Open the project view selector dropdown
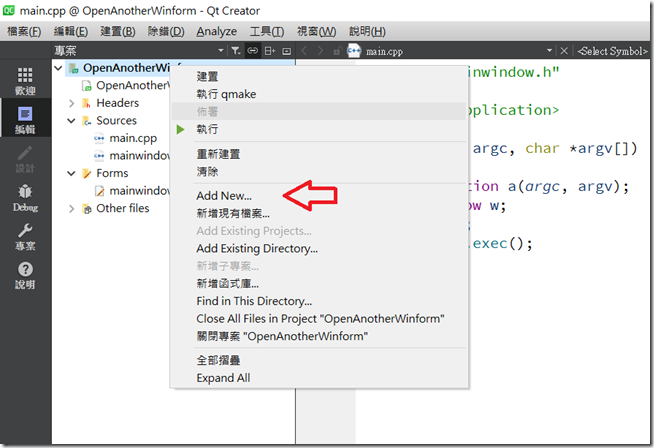This screenshot has height=448, width=654. [221, 51]
